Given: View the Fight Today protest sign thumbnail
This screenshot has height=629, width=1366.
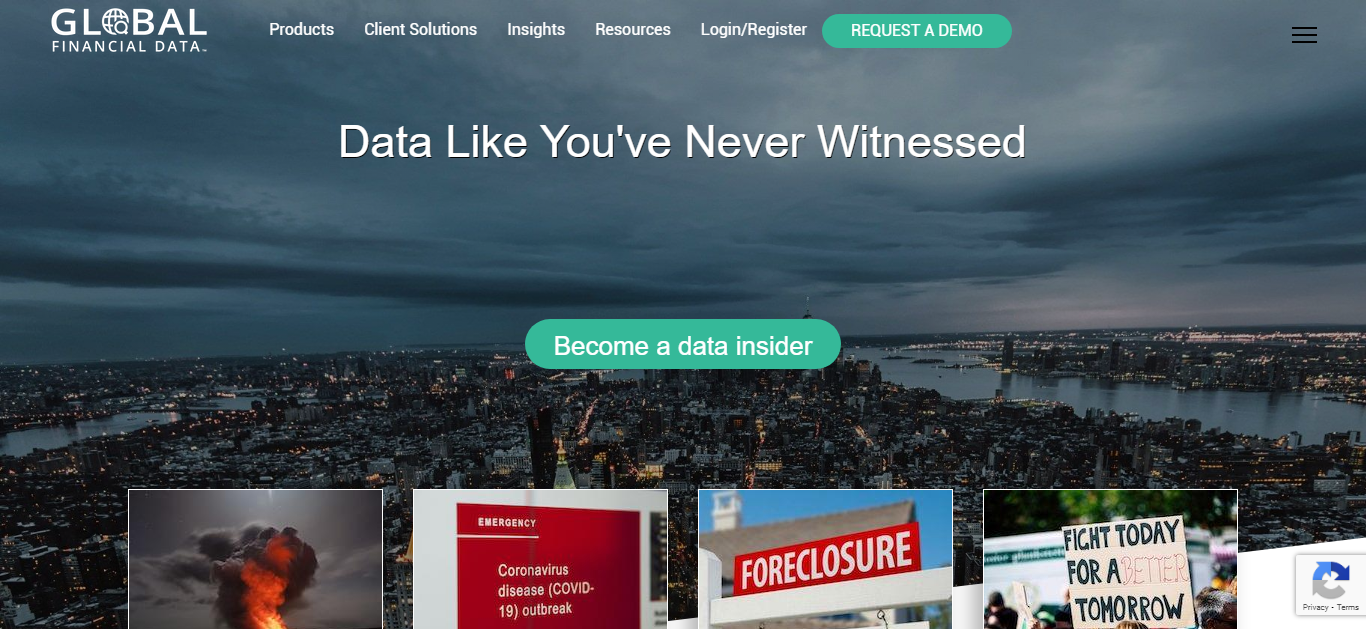Looking at the screenshot, I should (x=1110, y=558).
